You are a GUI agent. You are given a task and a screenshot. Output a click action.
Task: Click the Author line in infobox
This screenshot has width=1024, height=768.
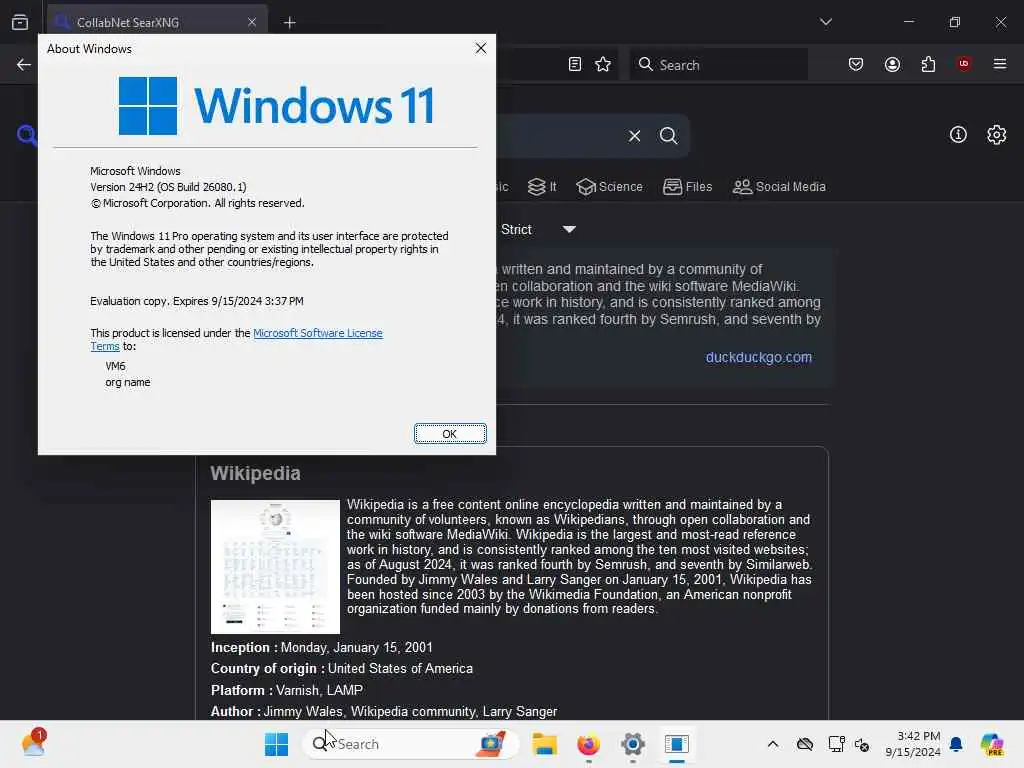(384, 711)
